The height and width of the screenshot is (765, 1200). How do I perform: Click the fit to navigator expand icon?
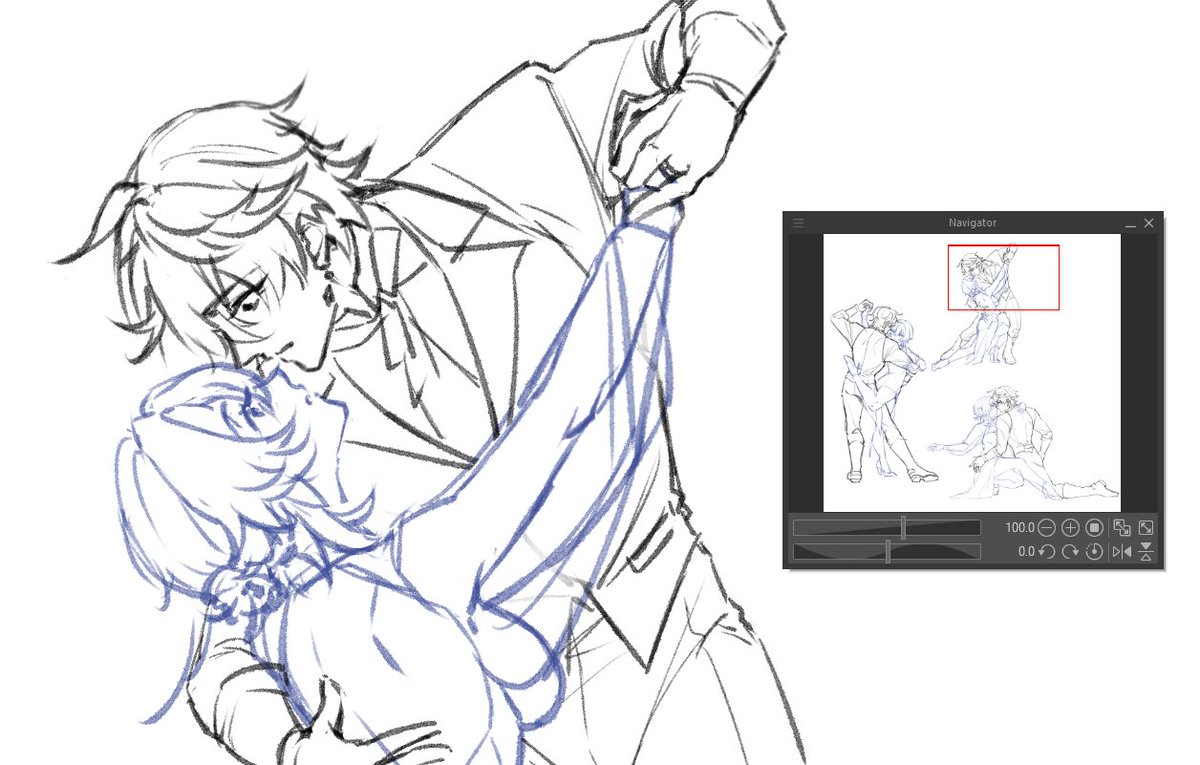pos(1146,527)
